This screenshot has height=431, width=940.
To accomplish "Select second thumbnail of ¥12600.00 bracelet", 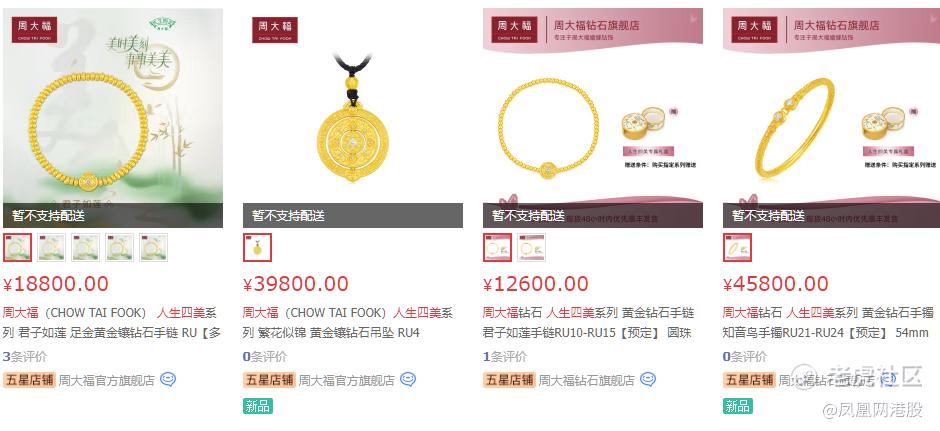I will point(531,248).
